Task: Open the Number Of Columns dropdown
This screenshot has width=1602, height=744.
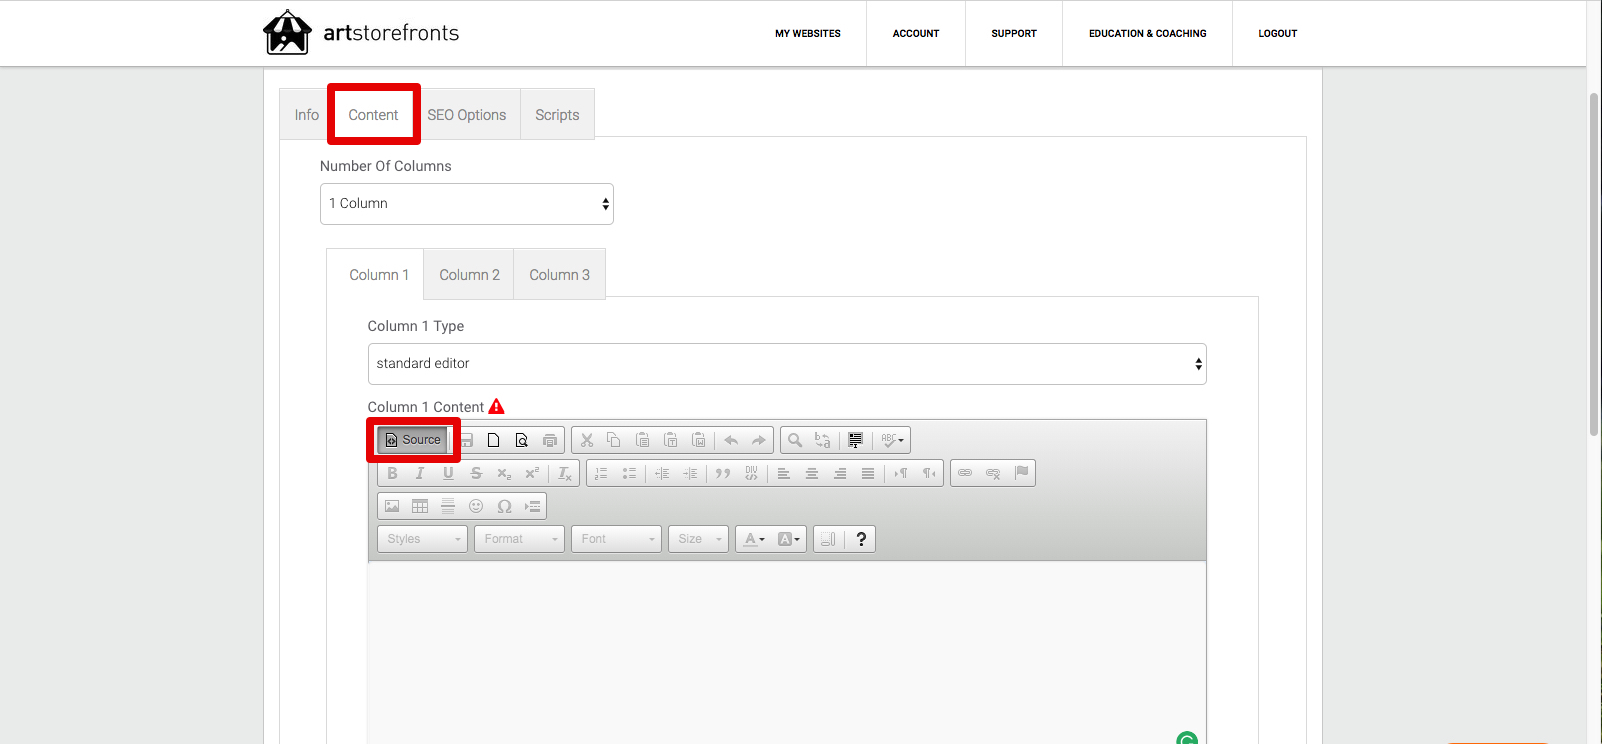Action: coord(467,204)
